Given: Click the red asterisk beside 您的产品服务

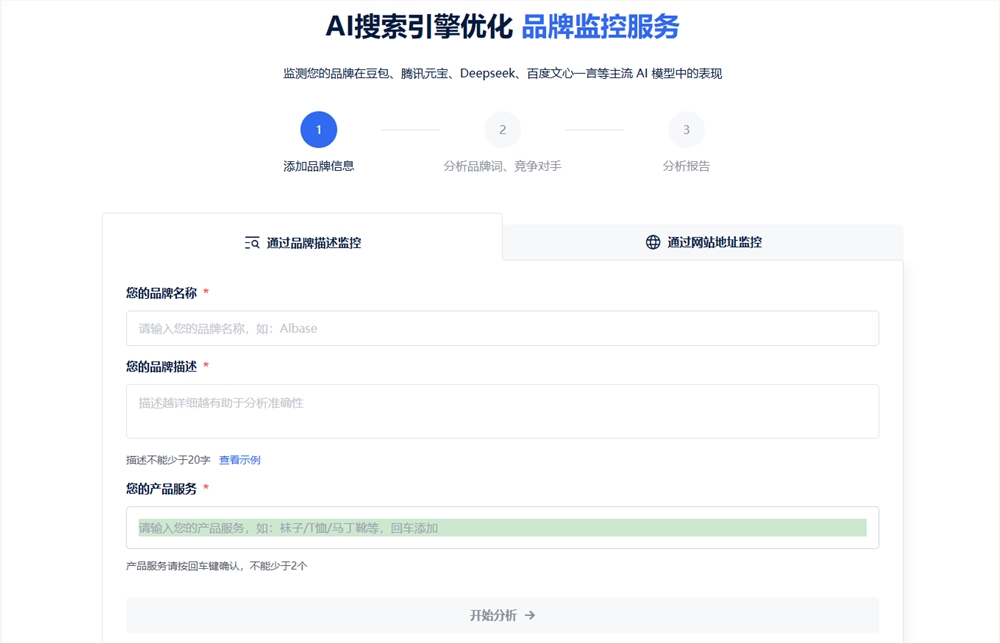Looking at the screenshot, I should click(x=205, y=488).
